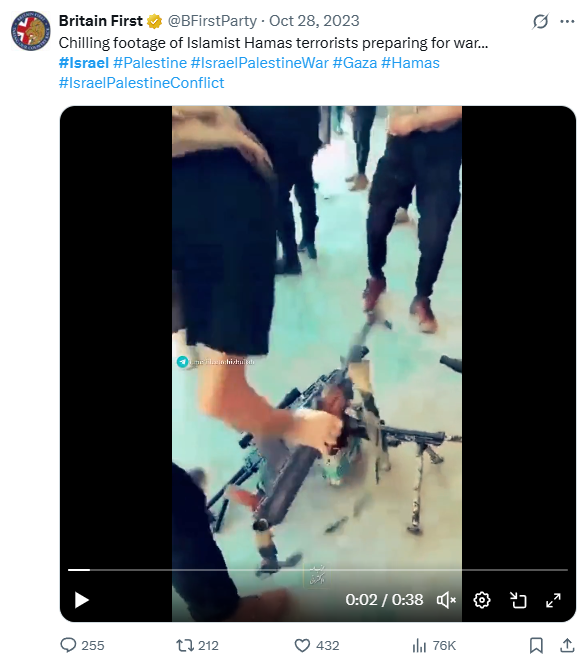This screenshot has height=662, width=587.
Task: Unmute the video sound
Action: tap(446, 600)
